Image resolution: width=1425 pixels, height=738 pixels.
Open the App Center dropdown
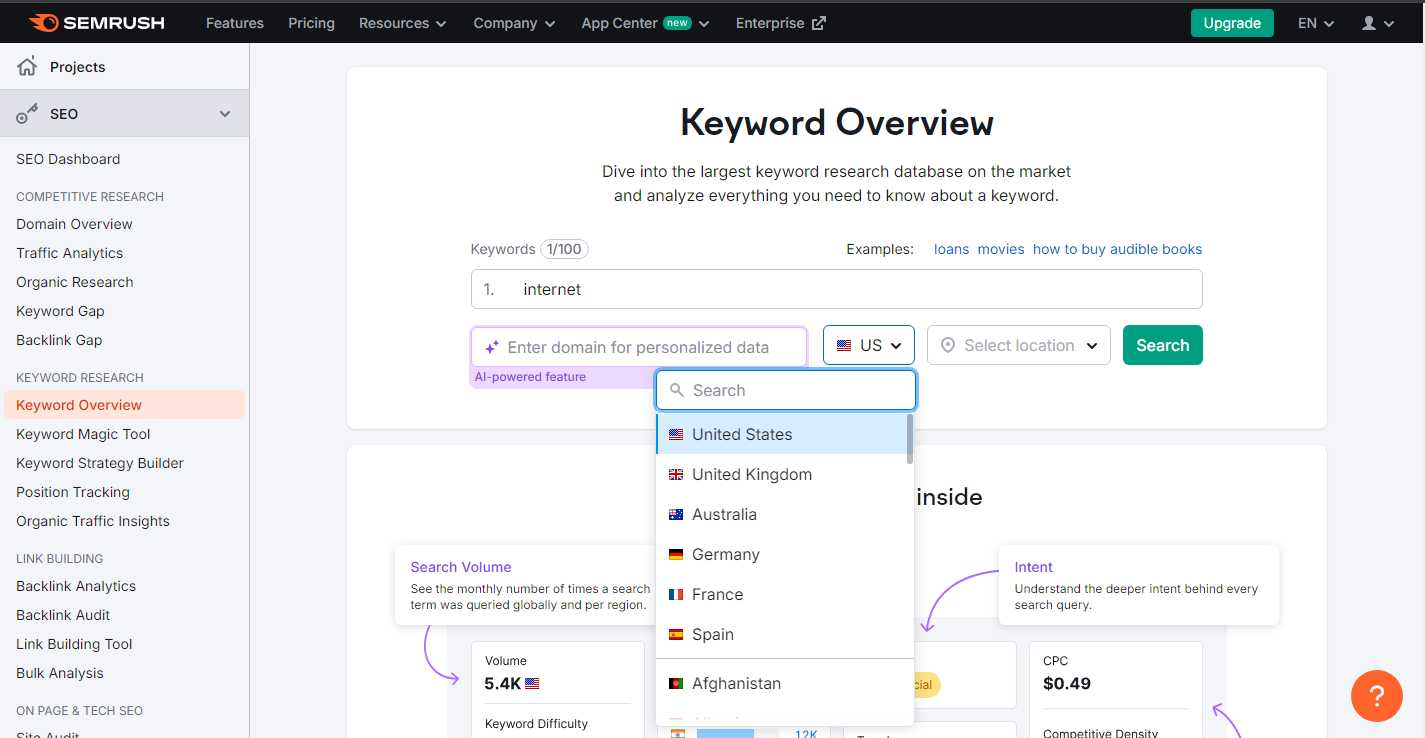coord(646,23)
